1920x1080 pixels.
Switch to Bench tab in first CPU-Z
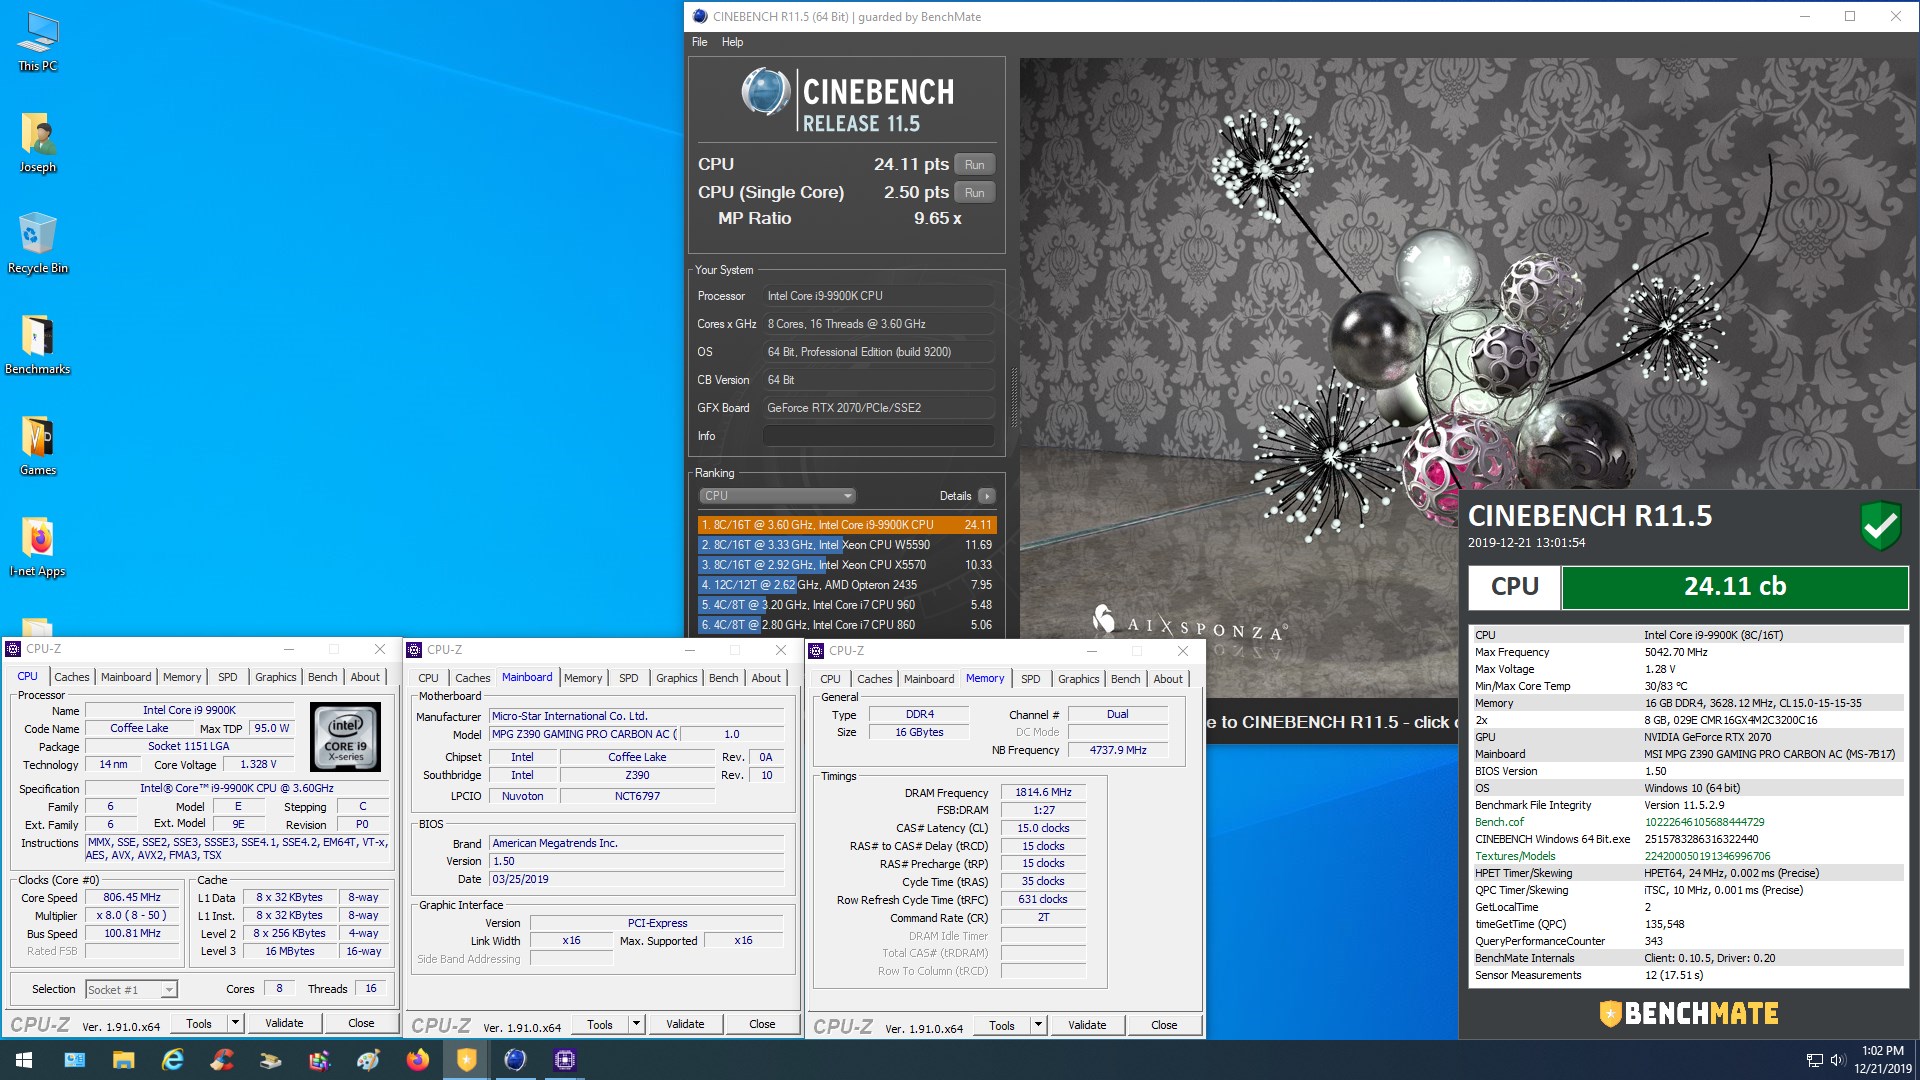[322, 677]
